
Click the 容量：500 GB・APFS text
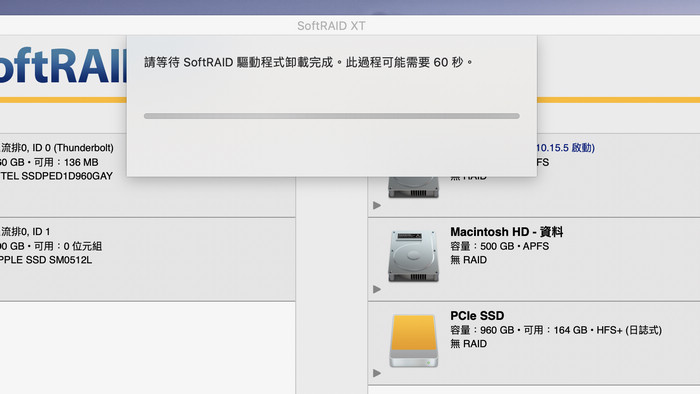[x=500, y=246]
